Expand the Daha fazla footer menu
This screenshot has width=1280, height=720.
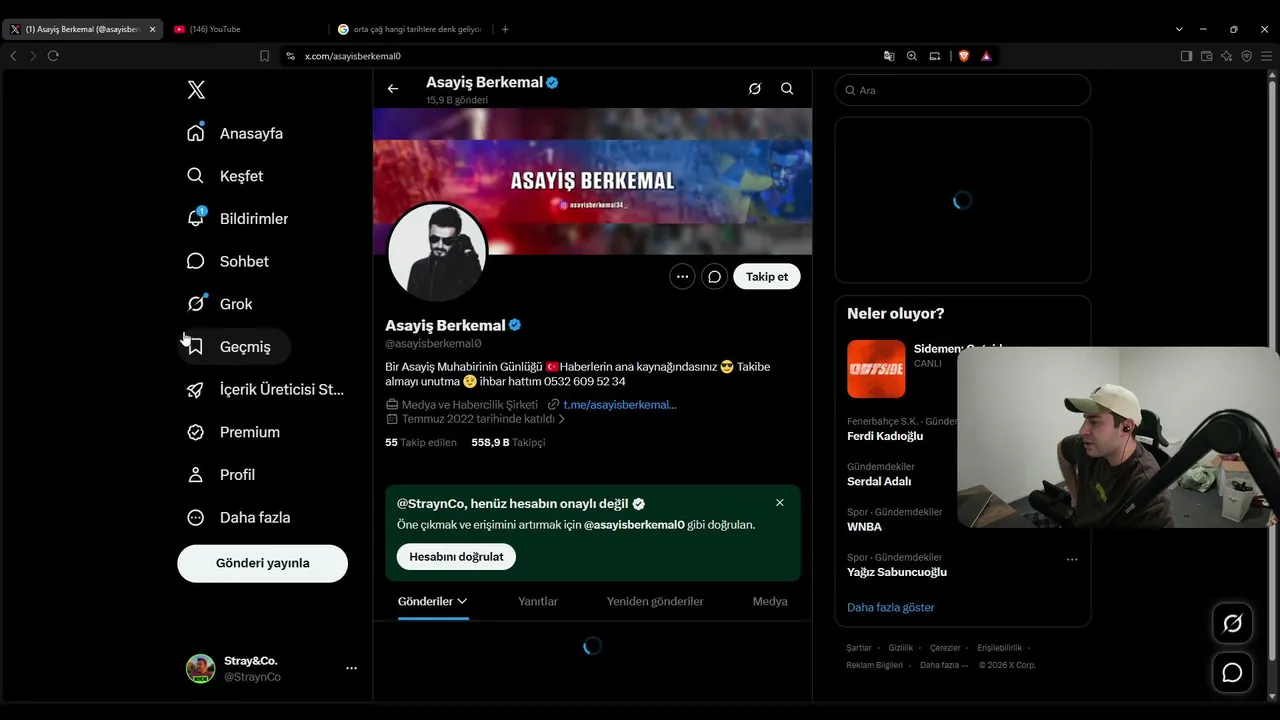[943, 665]
